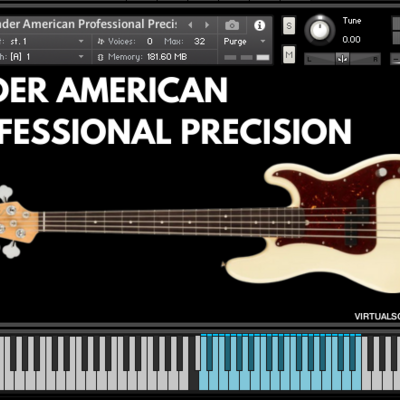This screenshot has height=400, width=400.
Task: Click the Tune knob
Action: (x=320, y=30)
